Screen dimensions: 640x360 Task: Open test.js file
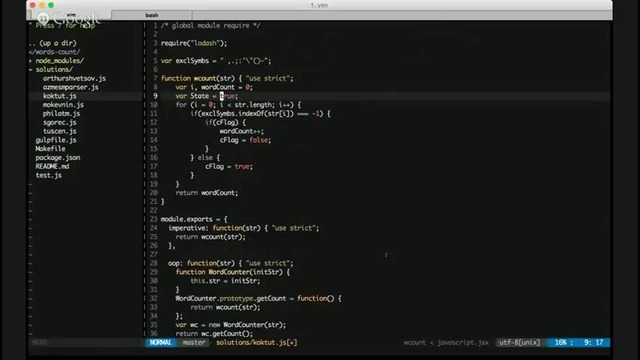click(x=49, y=176)
